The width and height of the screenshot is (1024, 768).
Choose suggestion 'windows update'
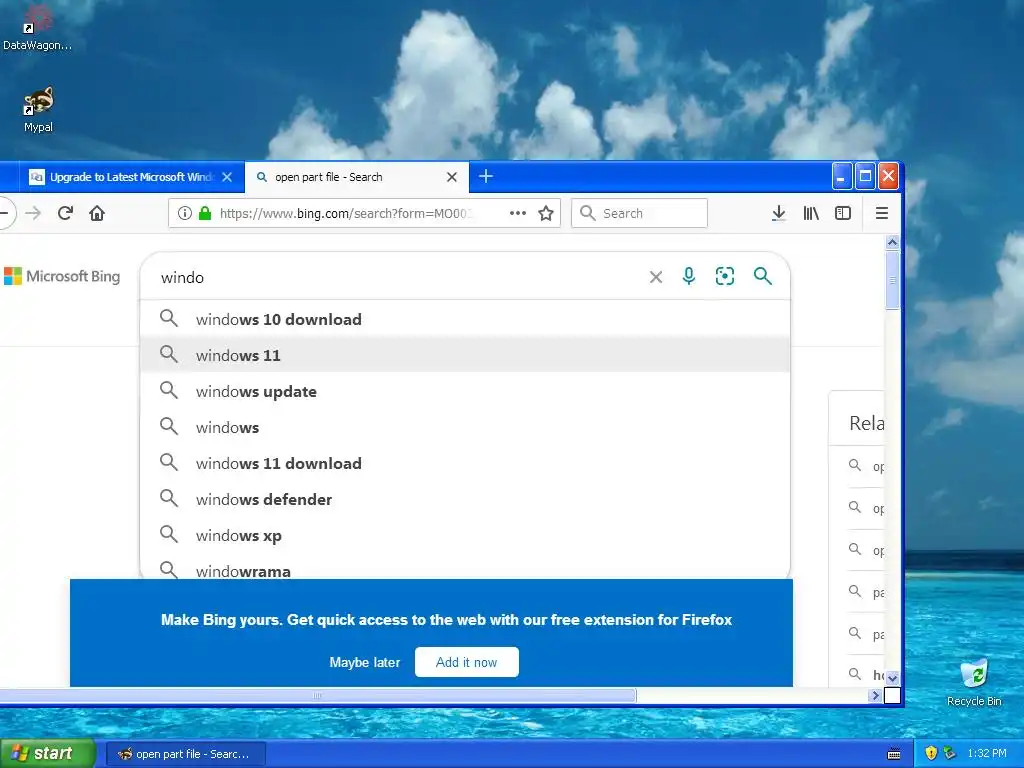(465, 391)
